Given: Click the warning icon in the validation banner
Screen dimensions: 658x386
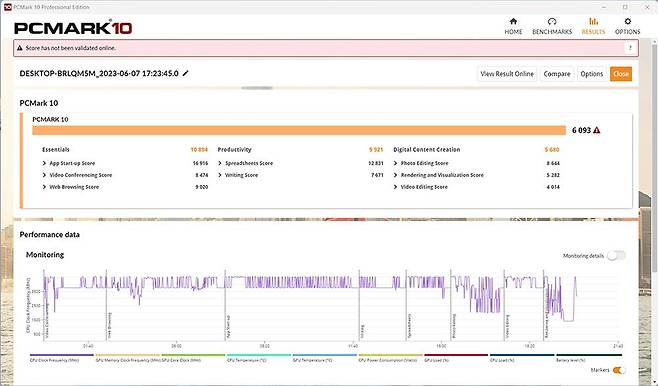Looking at the screenshot, I should [x=19, y=48].
